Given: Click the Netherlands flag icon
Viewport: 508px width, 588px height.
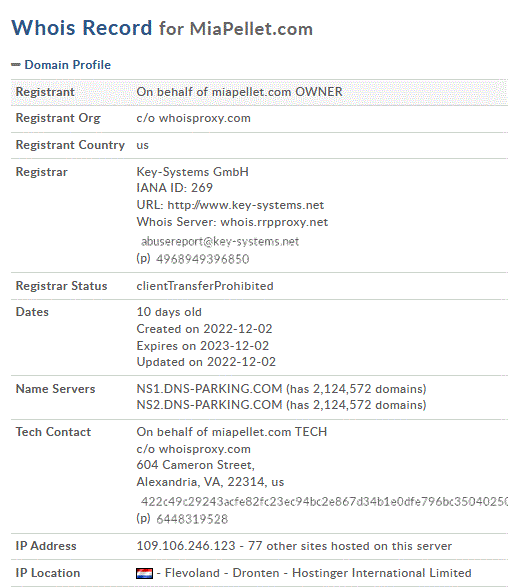Looking at the screenshot, I should click(x=144, y=573).
